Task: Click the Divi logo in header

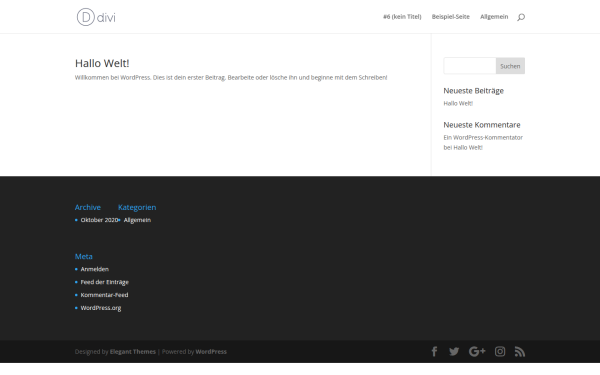Action: click(96, 17)
